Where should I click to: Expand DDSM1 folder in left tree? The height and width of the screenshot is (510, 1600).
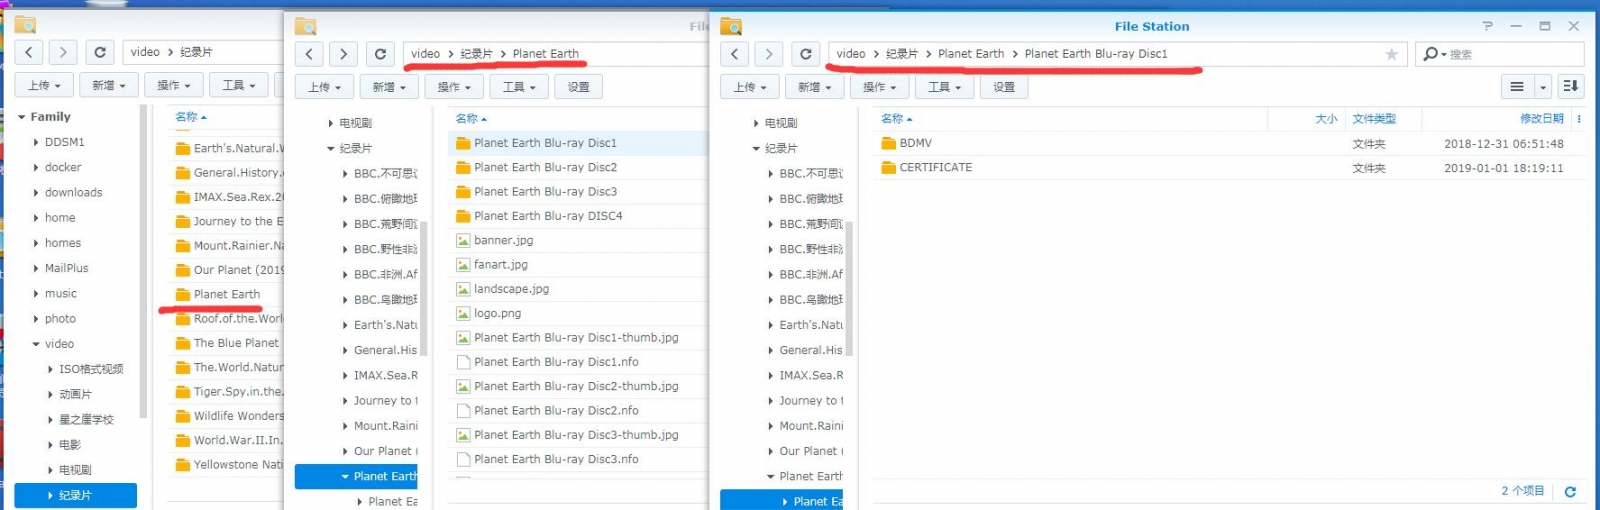click(x=36, y=142)
